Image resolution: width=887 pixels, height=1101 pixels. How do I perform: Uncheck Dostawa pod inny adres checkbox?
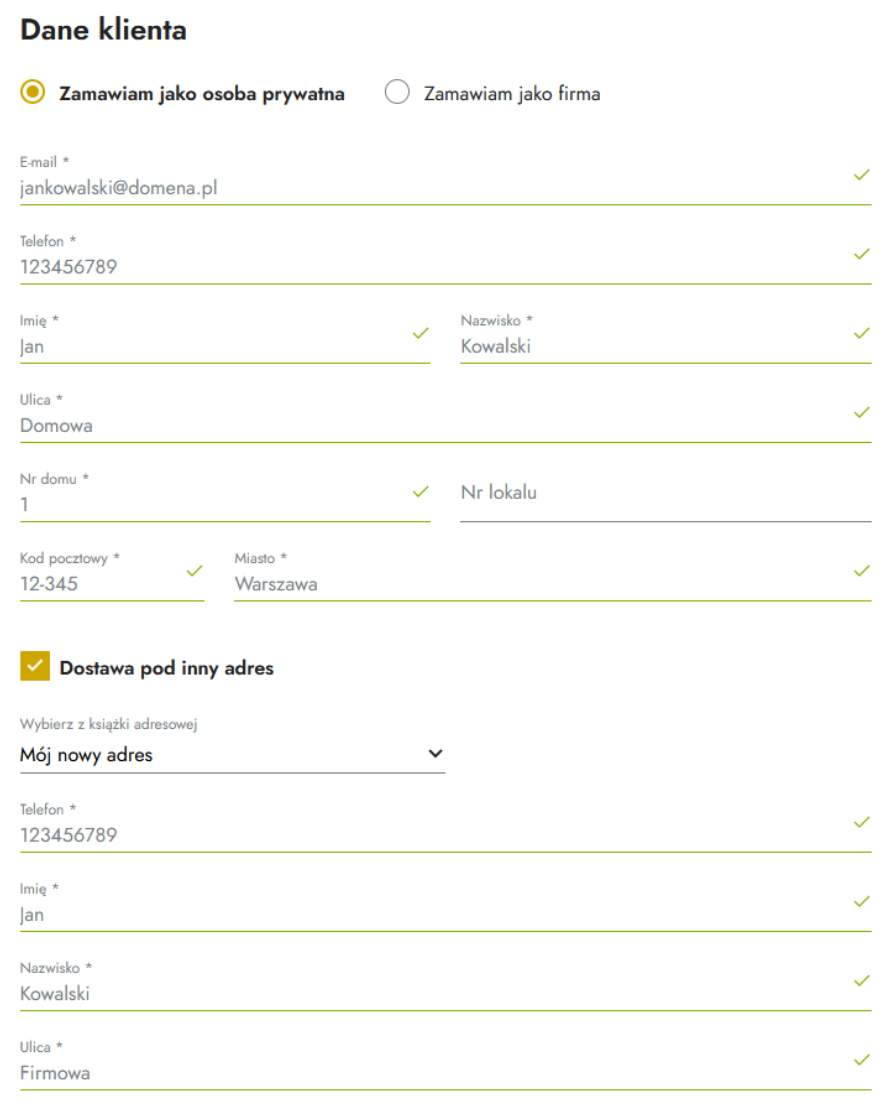pos(35,666)
